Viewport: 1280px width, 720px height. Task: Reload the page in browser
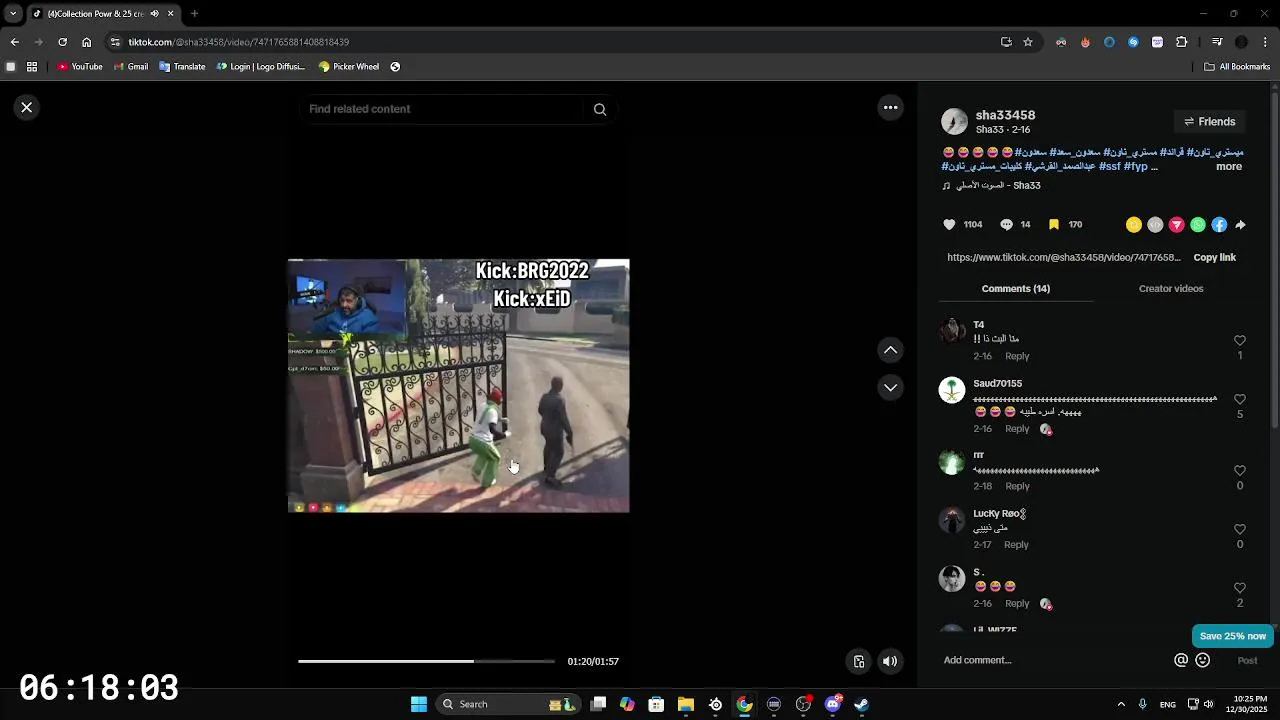coord(62,42)
